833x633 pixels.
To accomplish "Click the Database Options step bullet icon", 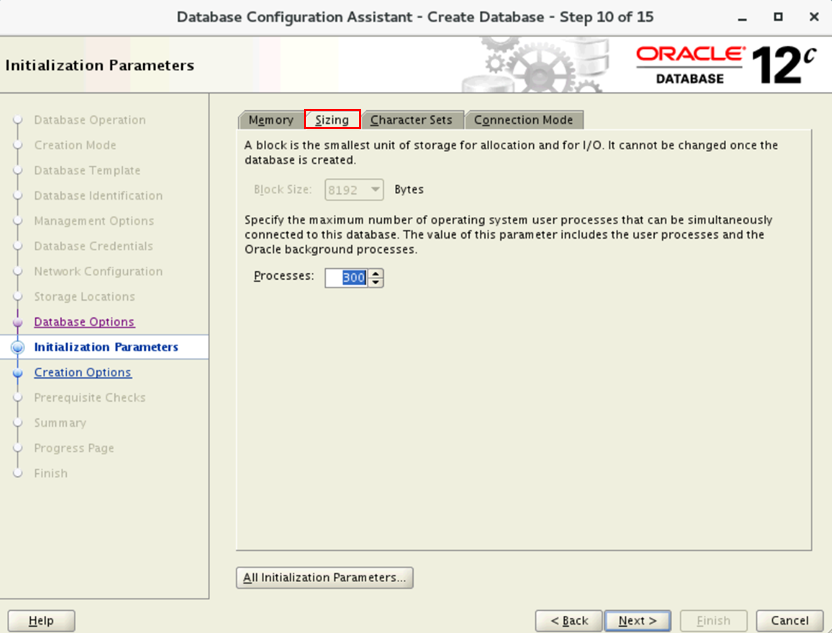I will click(x=18, y=322).
